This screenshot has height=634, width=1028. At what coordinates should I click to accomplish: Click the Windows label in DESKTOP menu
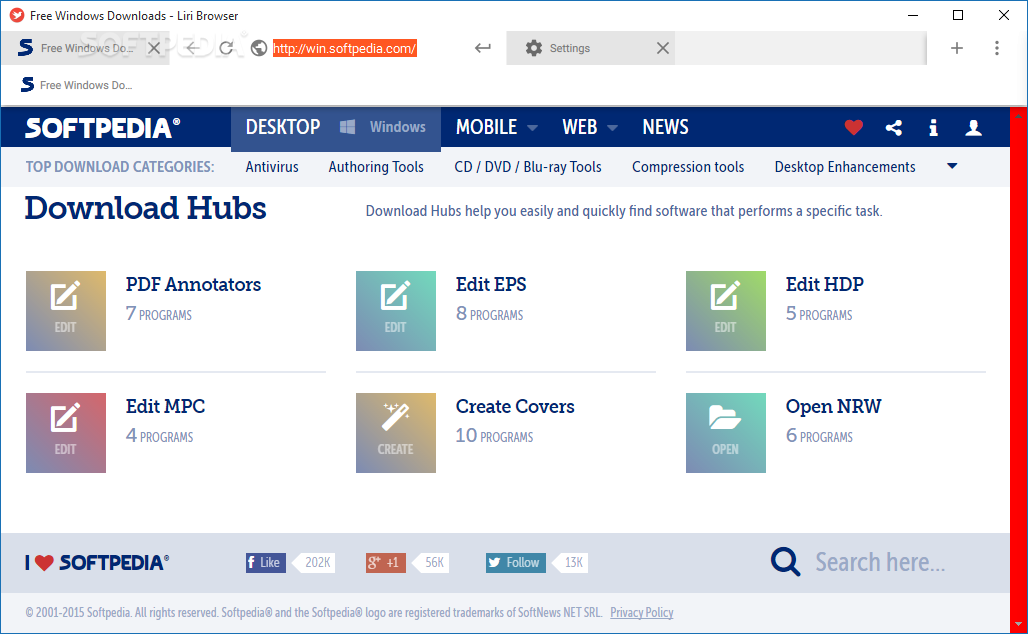(397, 127)
